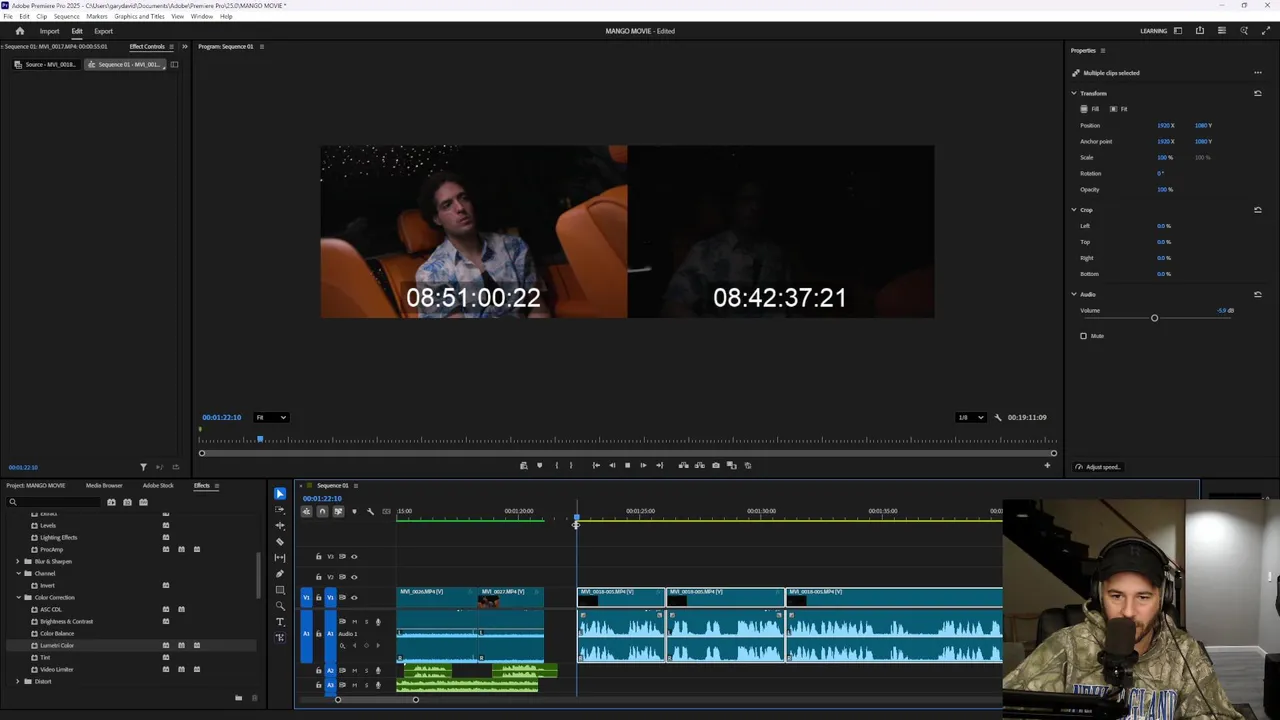The height and width of the screenshot is (720, 1280).
Task: Click the Lift button in program monitor
Action: (x=683, y=465)
